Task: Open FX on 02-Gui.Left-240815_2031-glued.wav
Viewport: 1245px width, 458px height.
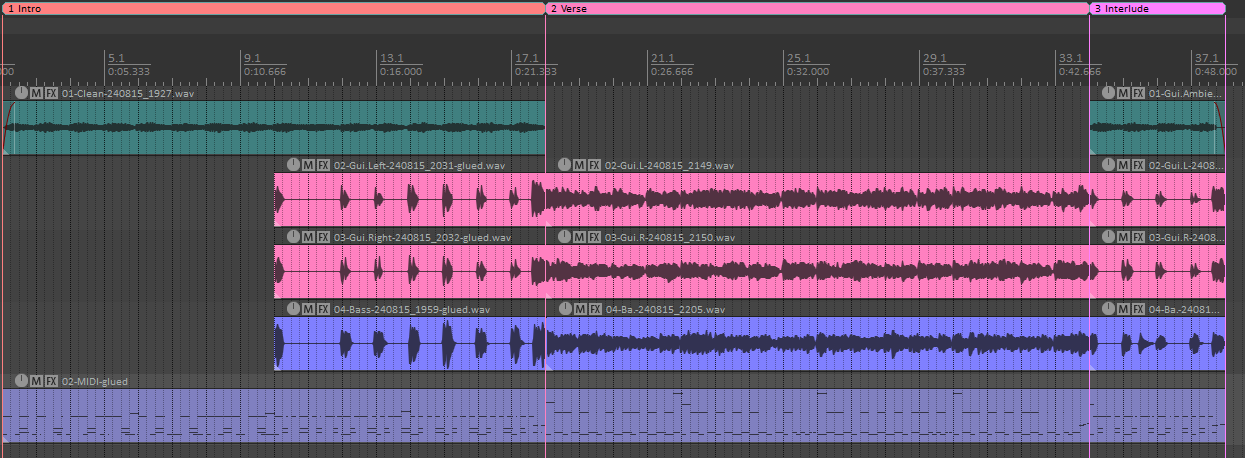Action: pos(323,165)
